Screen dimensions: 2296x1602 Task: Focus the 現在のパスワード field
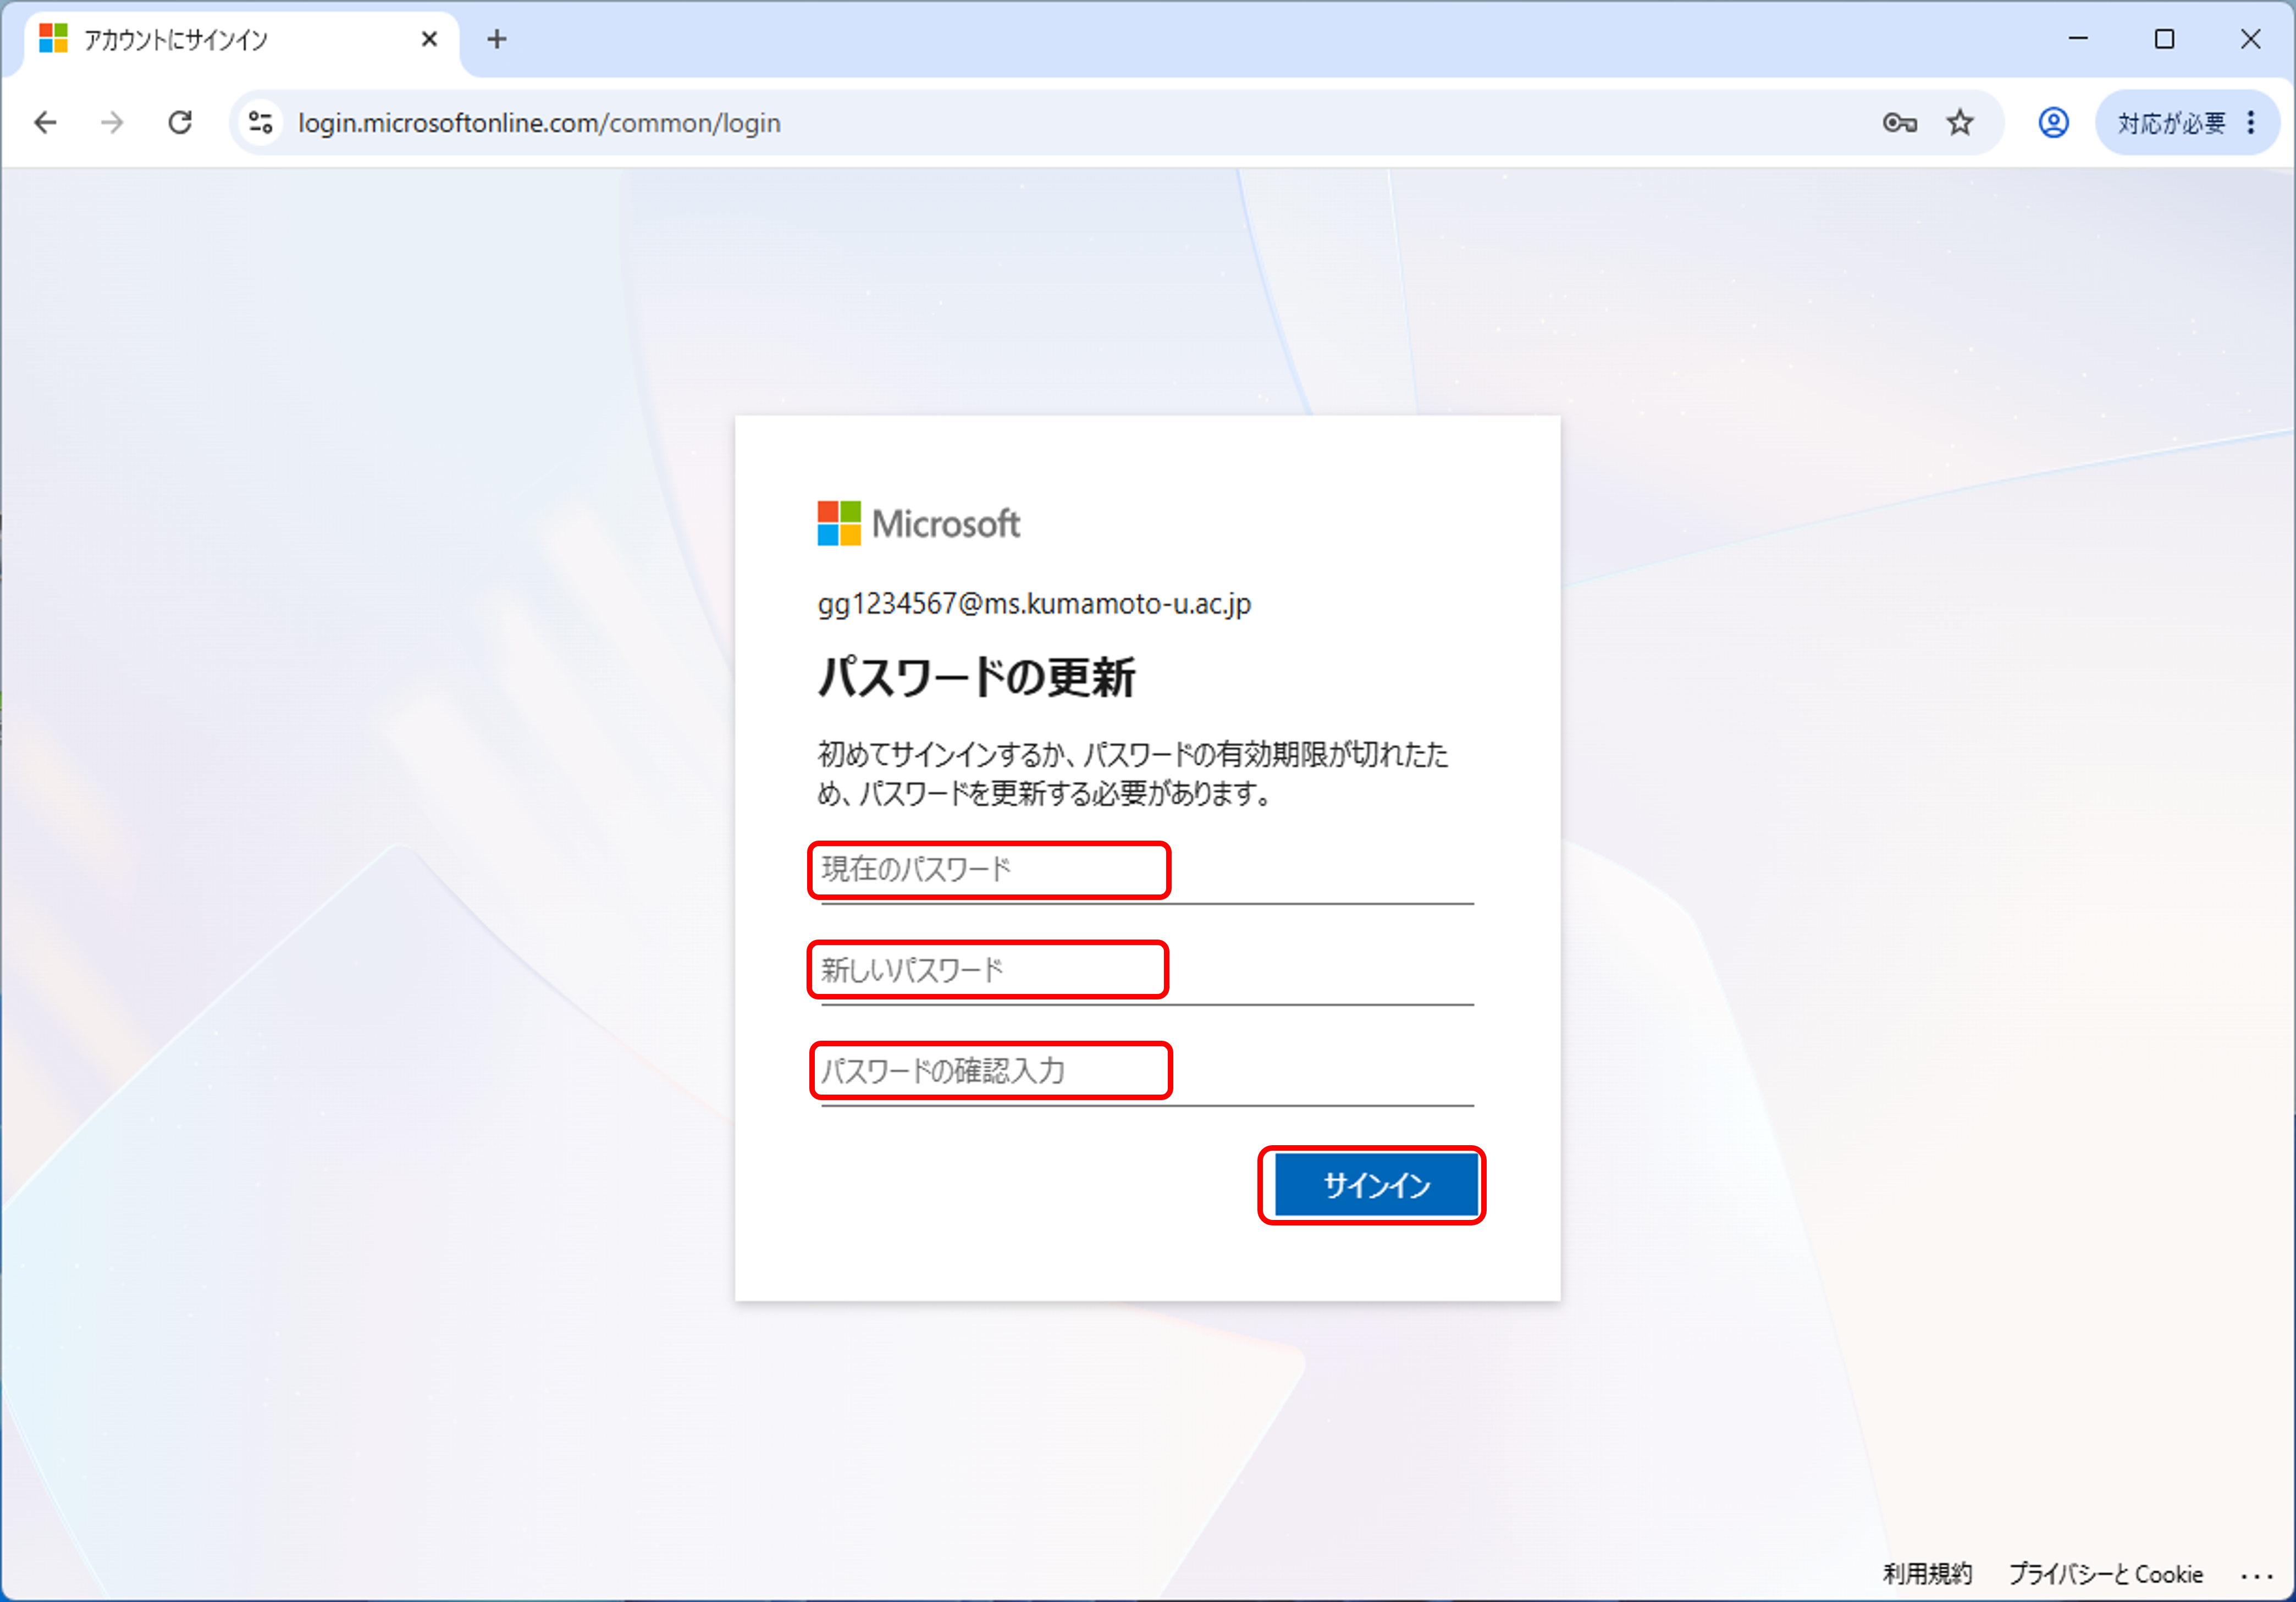click(x=1147, y=870)
